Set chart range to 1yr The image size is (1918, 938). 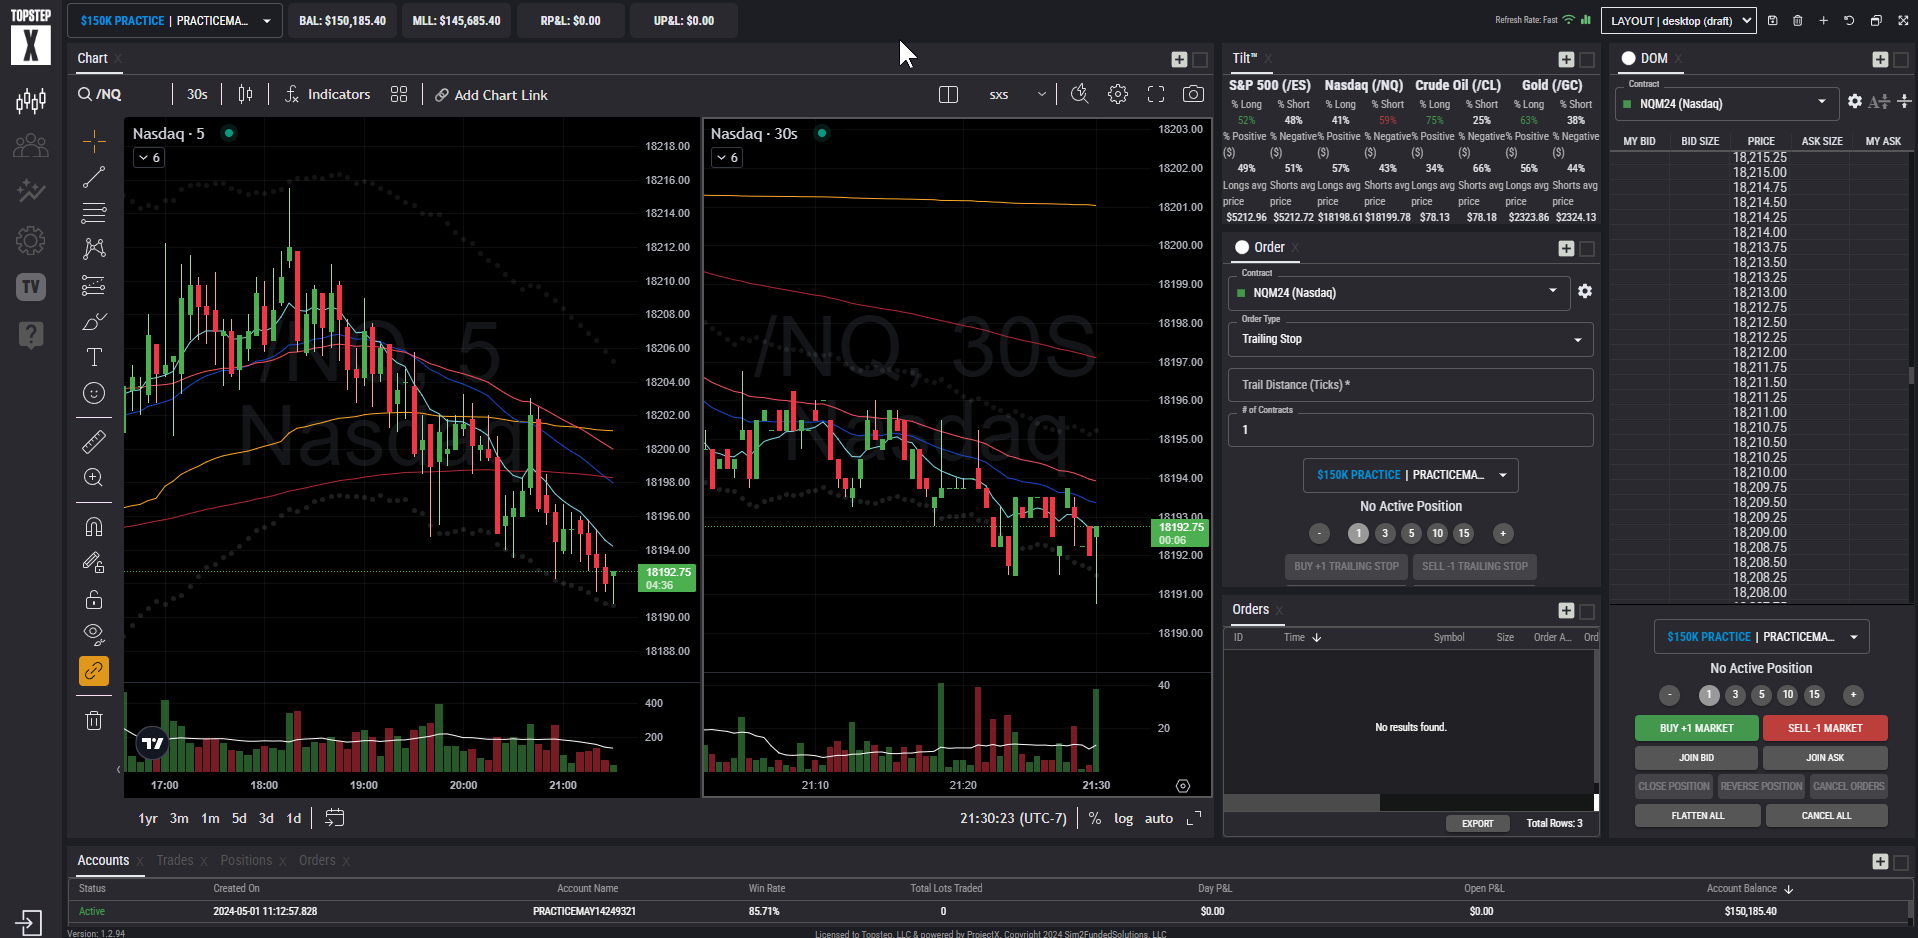pyautogui.click(x=148, y=818)
